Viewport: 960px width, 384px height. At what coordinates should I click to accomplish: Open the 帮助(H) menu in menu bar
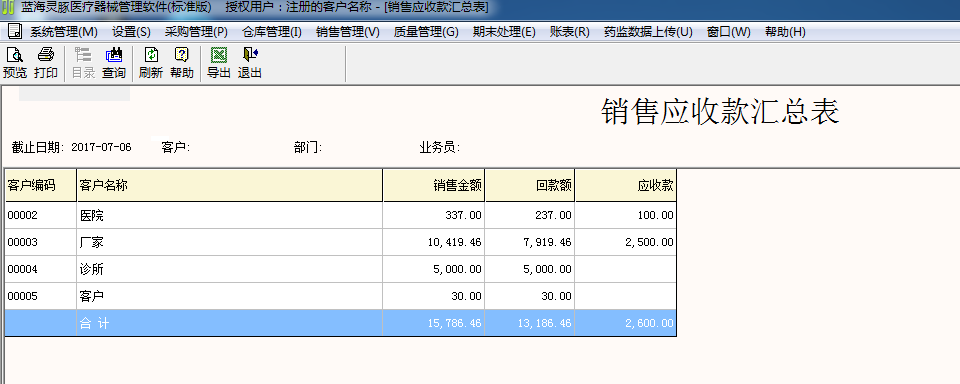click(x=786, y=32)
